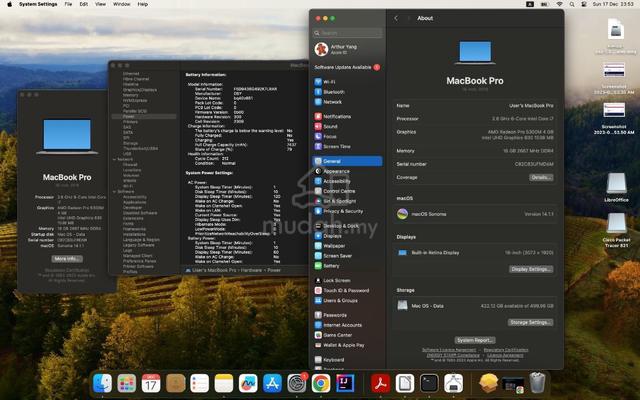
Task: Open the Help menu
Action: pos(143,4)
